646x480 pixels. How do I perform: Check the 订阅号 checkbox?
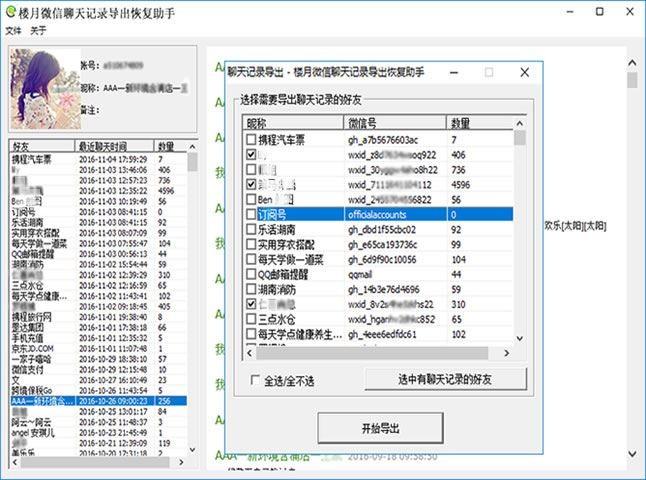[251, 214]
